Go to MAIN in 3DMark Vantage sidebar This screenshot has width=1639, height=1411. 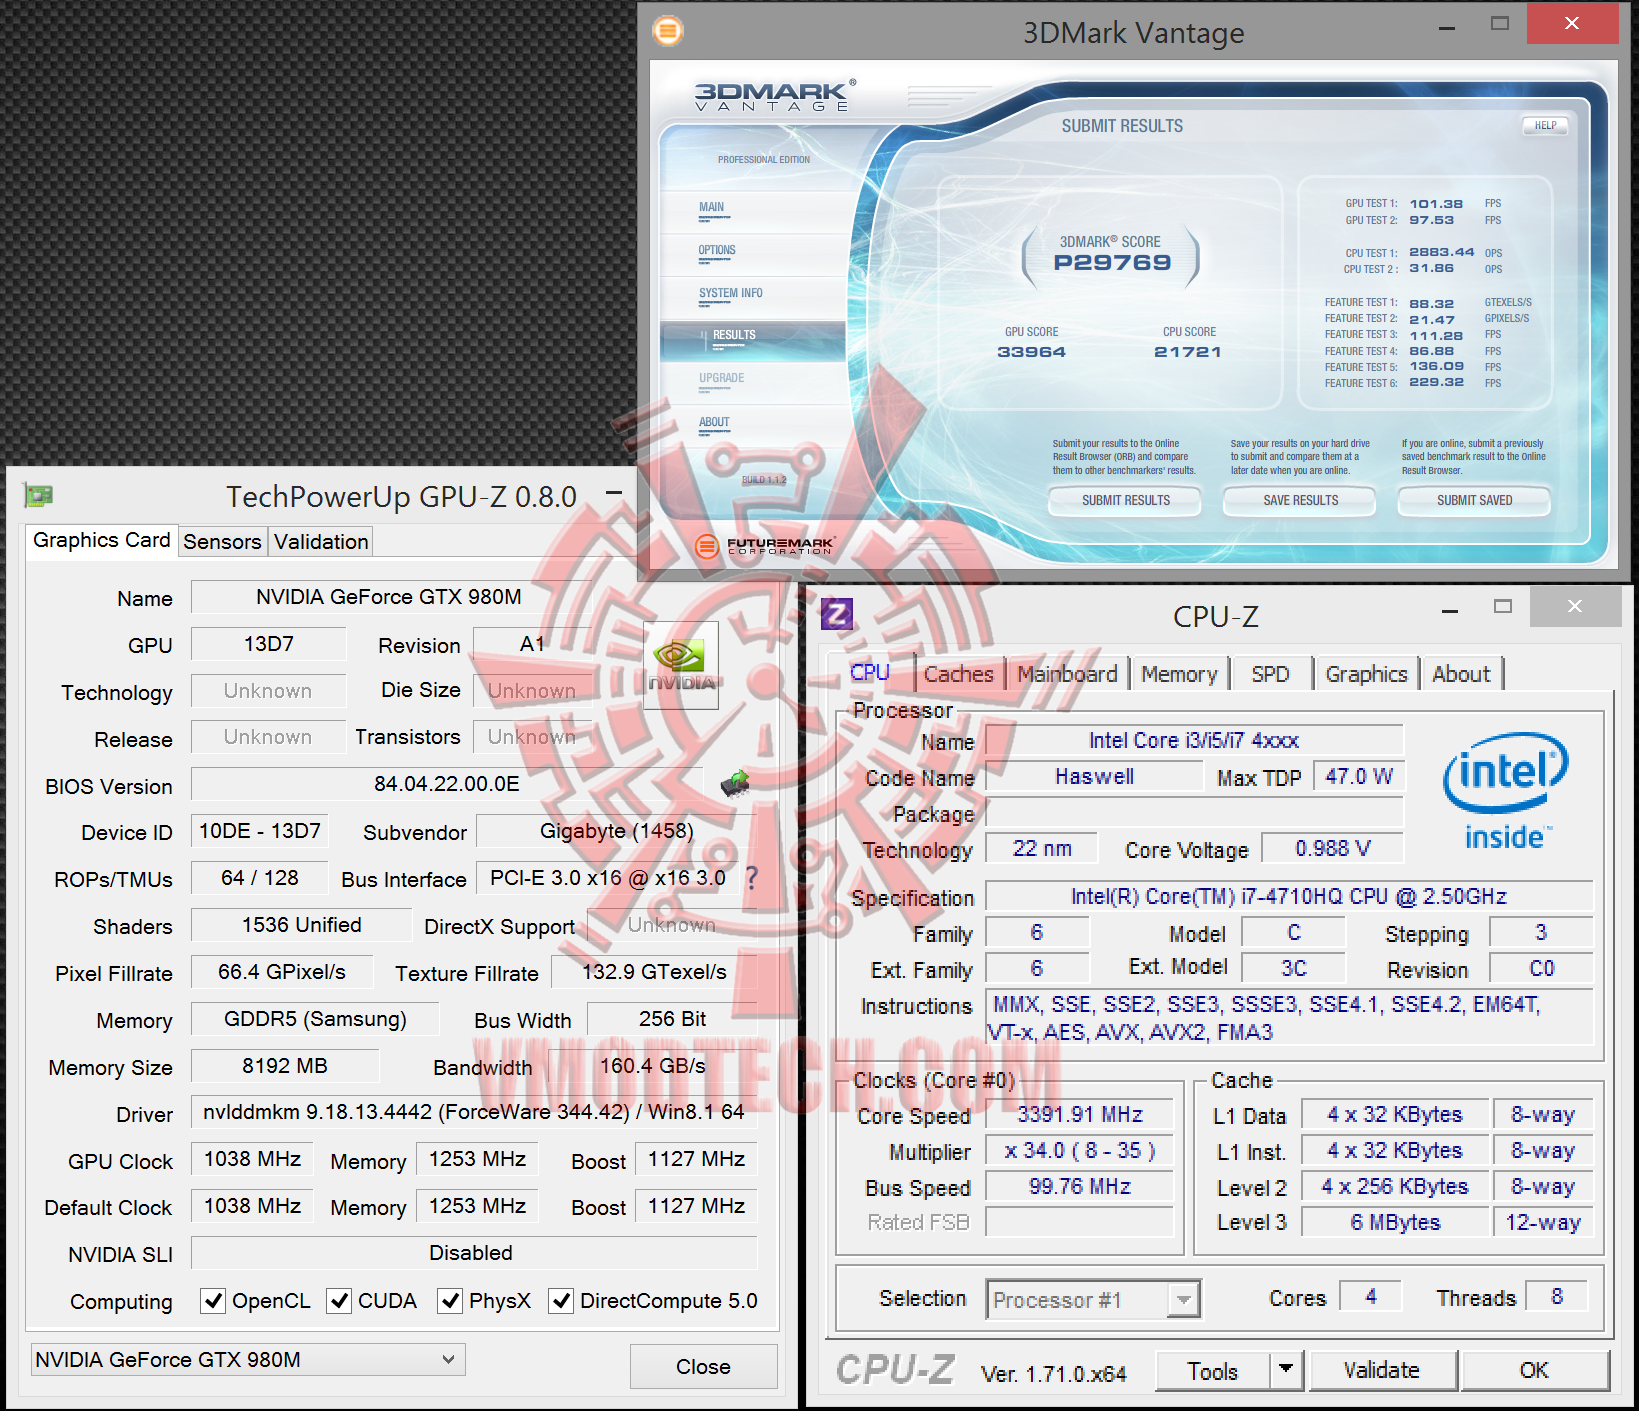pos(753,210)
